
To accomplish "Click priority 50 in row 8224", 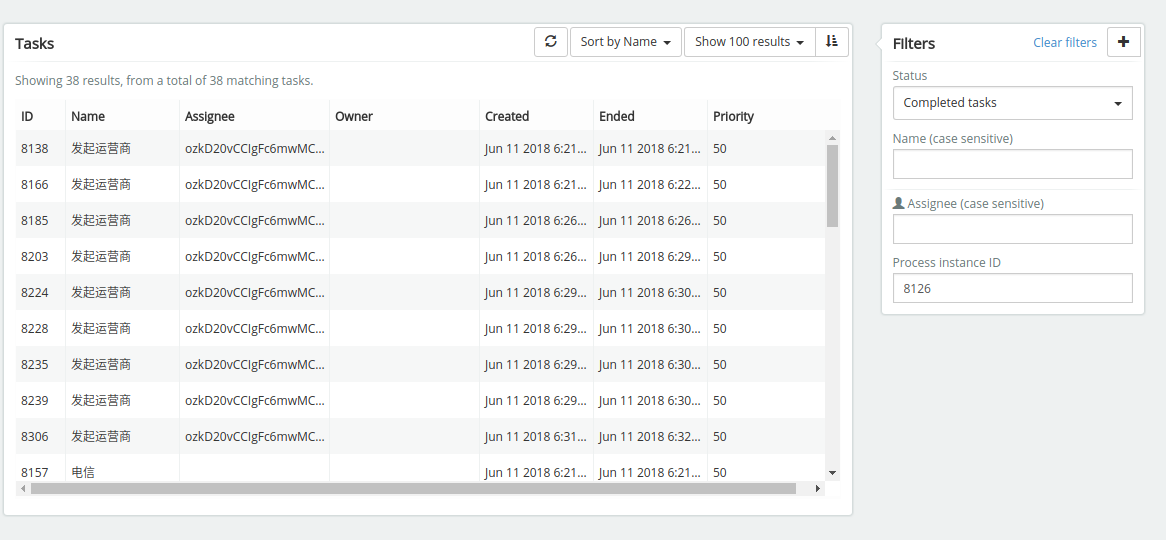I will tap(720, 293).
